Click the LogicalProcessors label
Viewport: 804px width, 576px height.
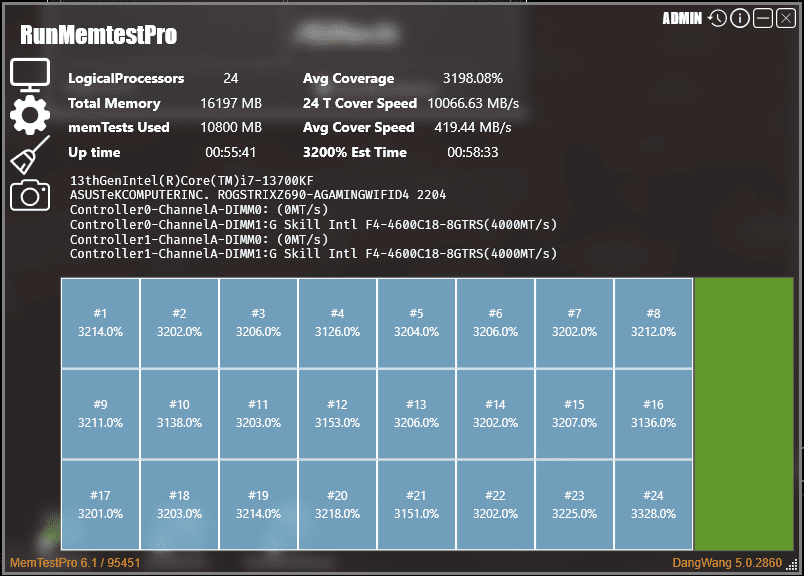pos(126,78)
